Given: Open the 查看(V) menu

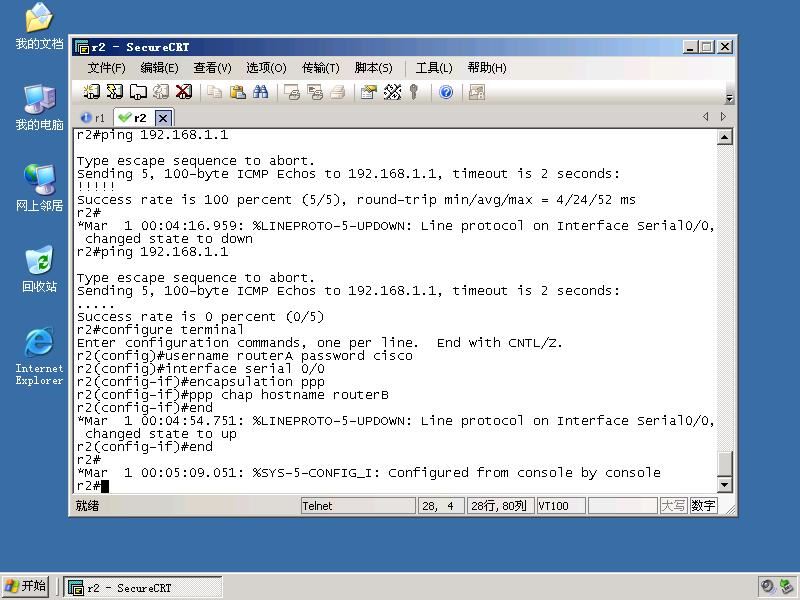Looking at the screenshot, I should (212, 68).
